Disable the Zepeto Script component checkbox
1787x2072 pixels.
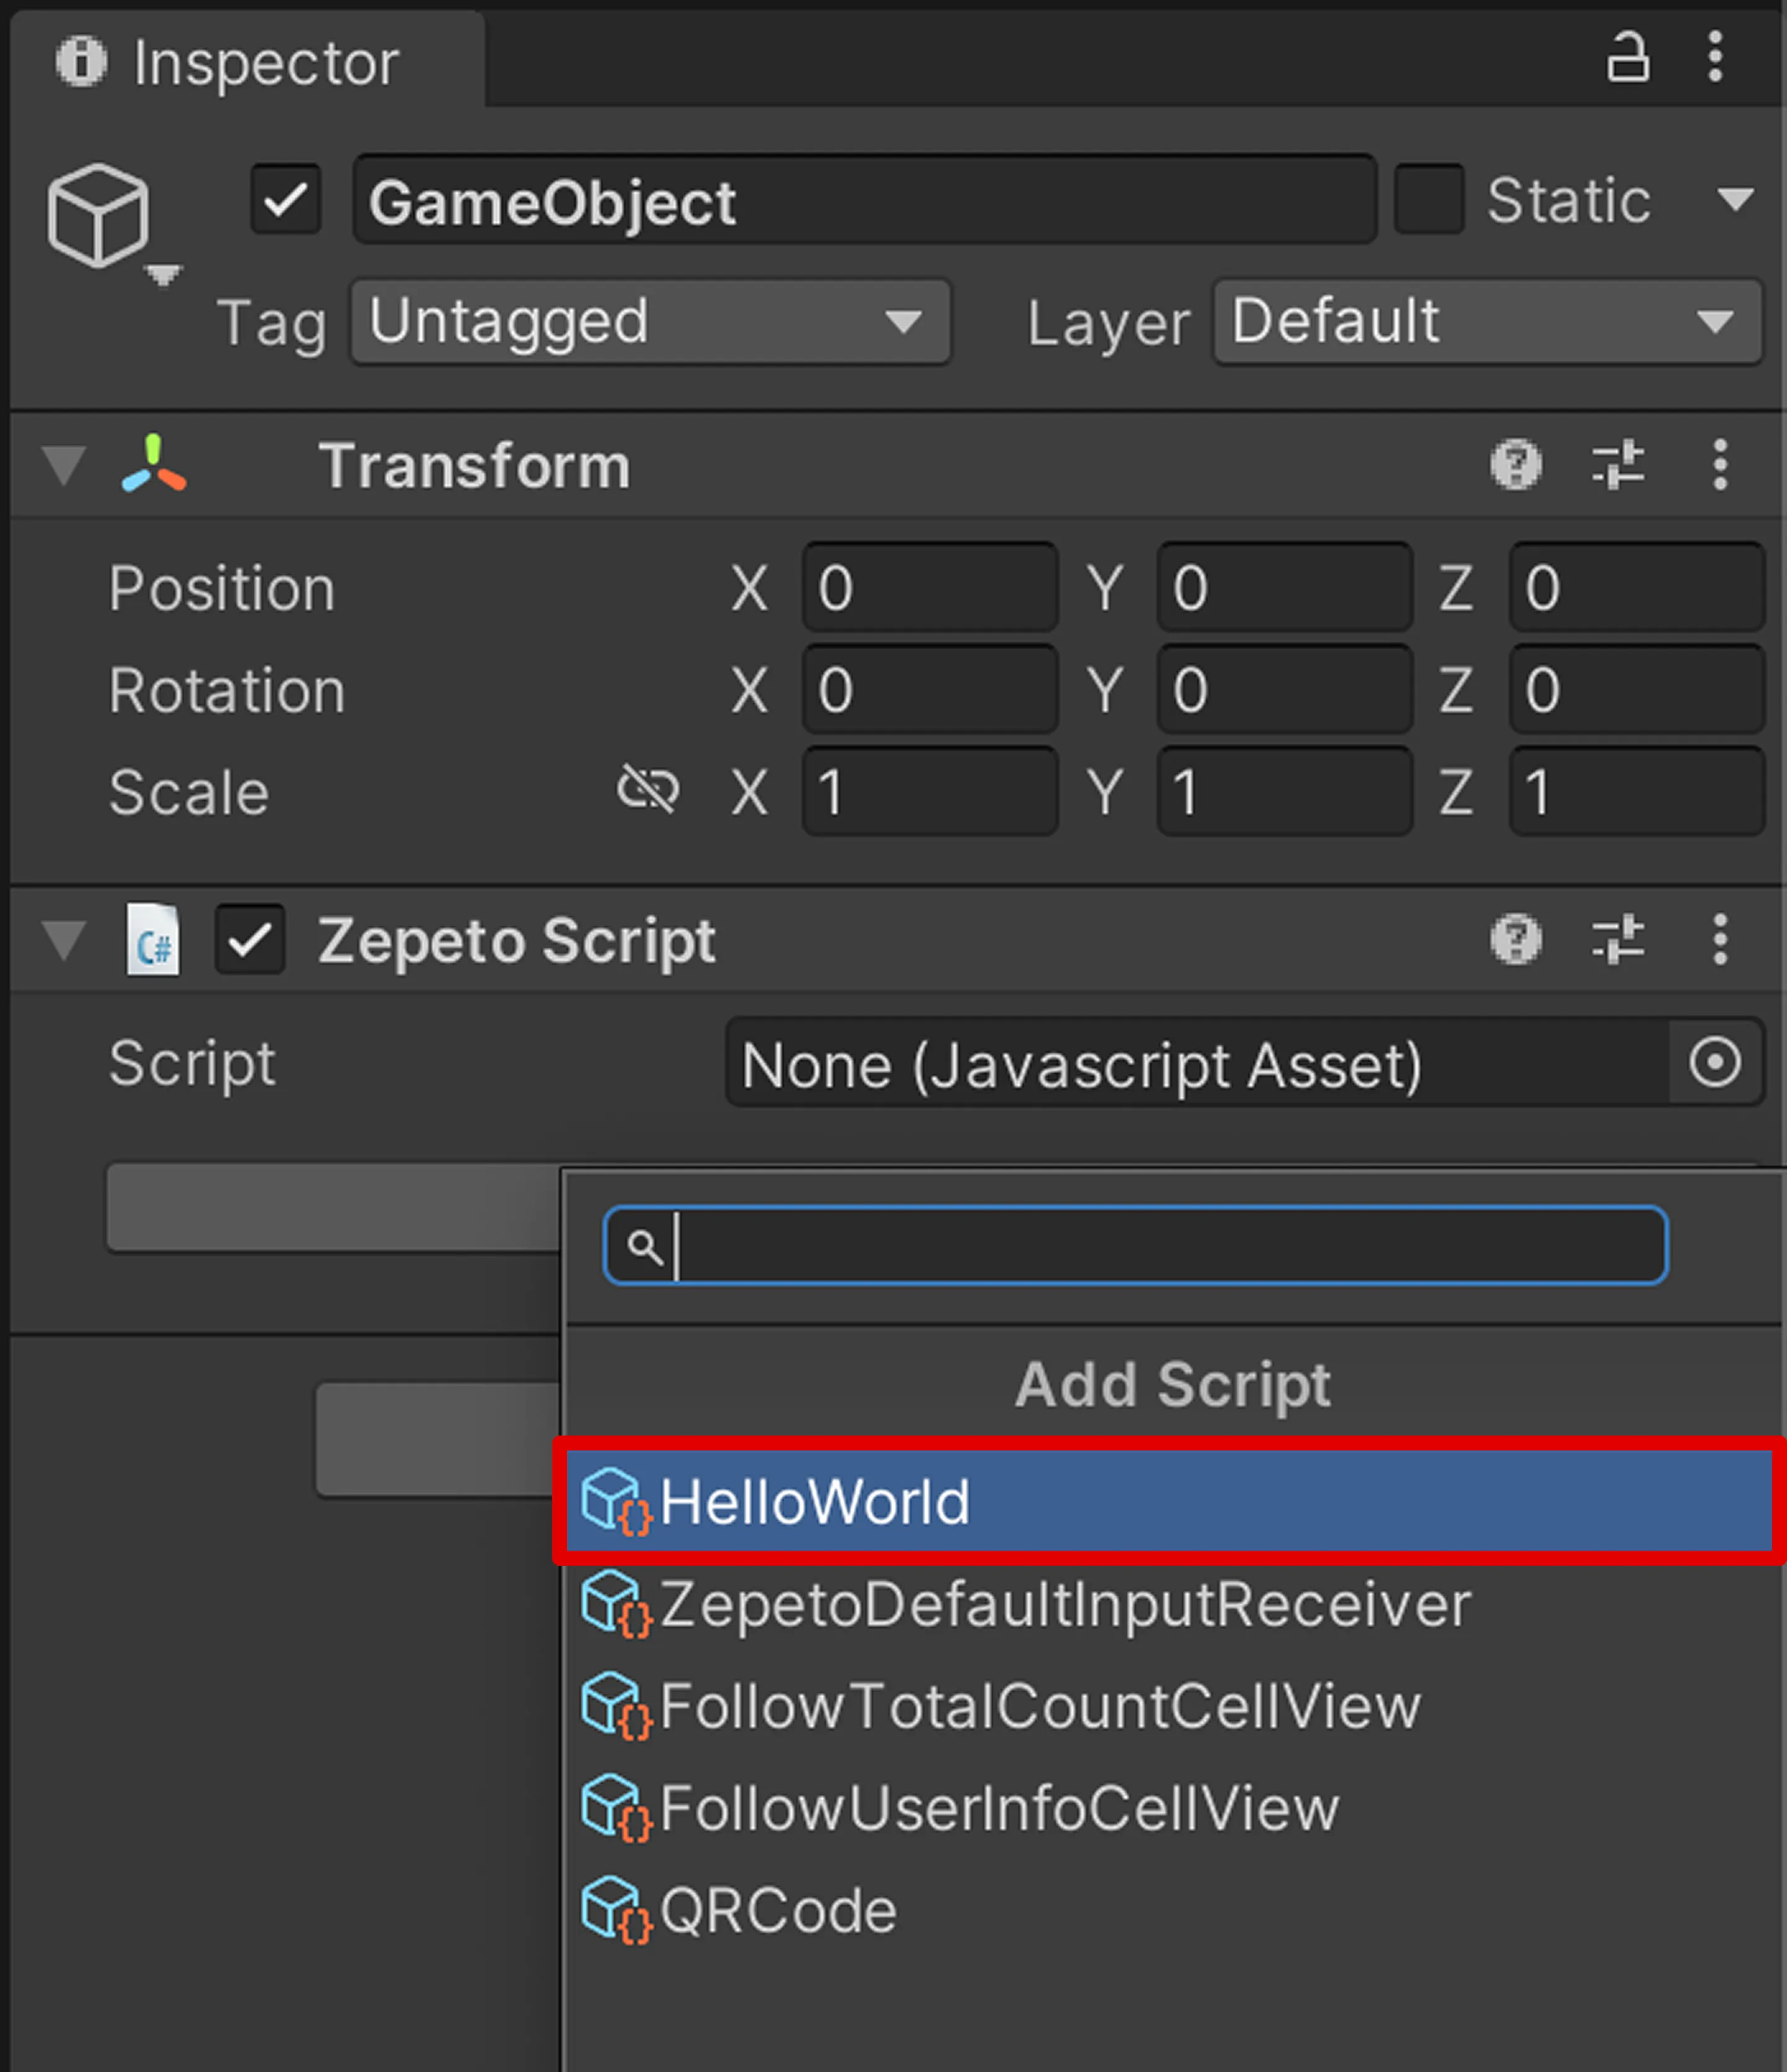coord(250,940)
